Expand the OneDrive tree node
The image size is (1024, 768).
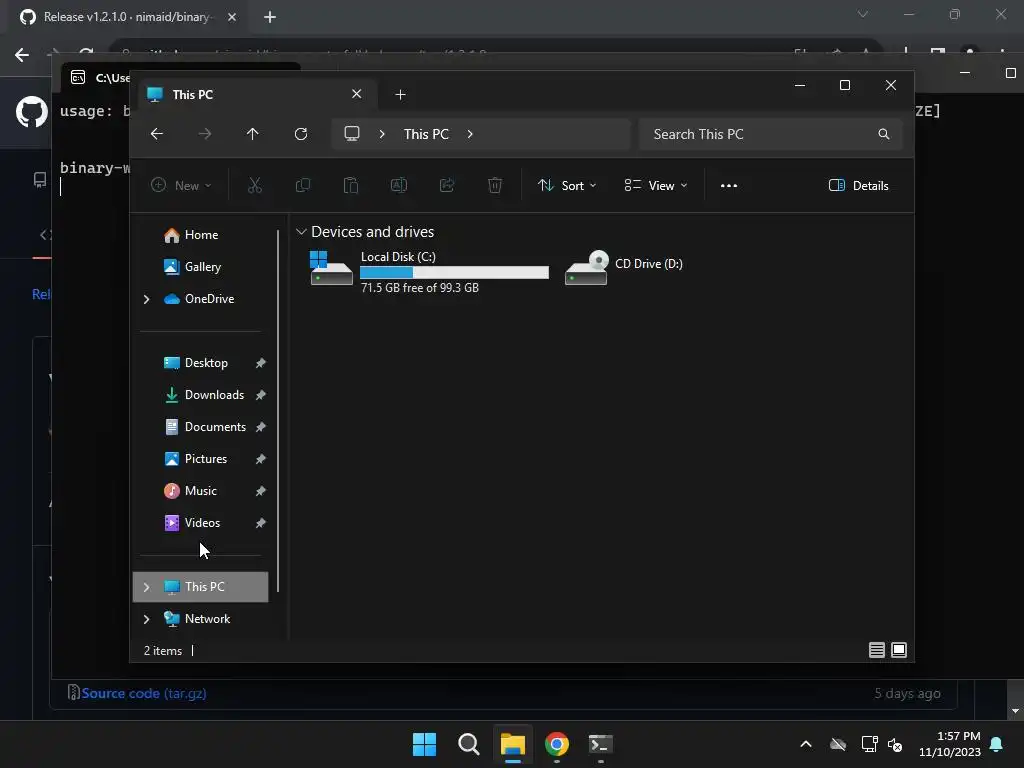coord(146,299)
